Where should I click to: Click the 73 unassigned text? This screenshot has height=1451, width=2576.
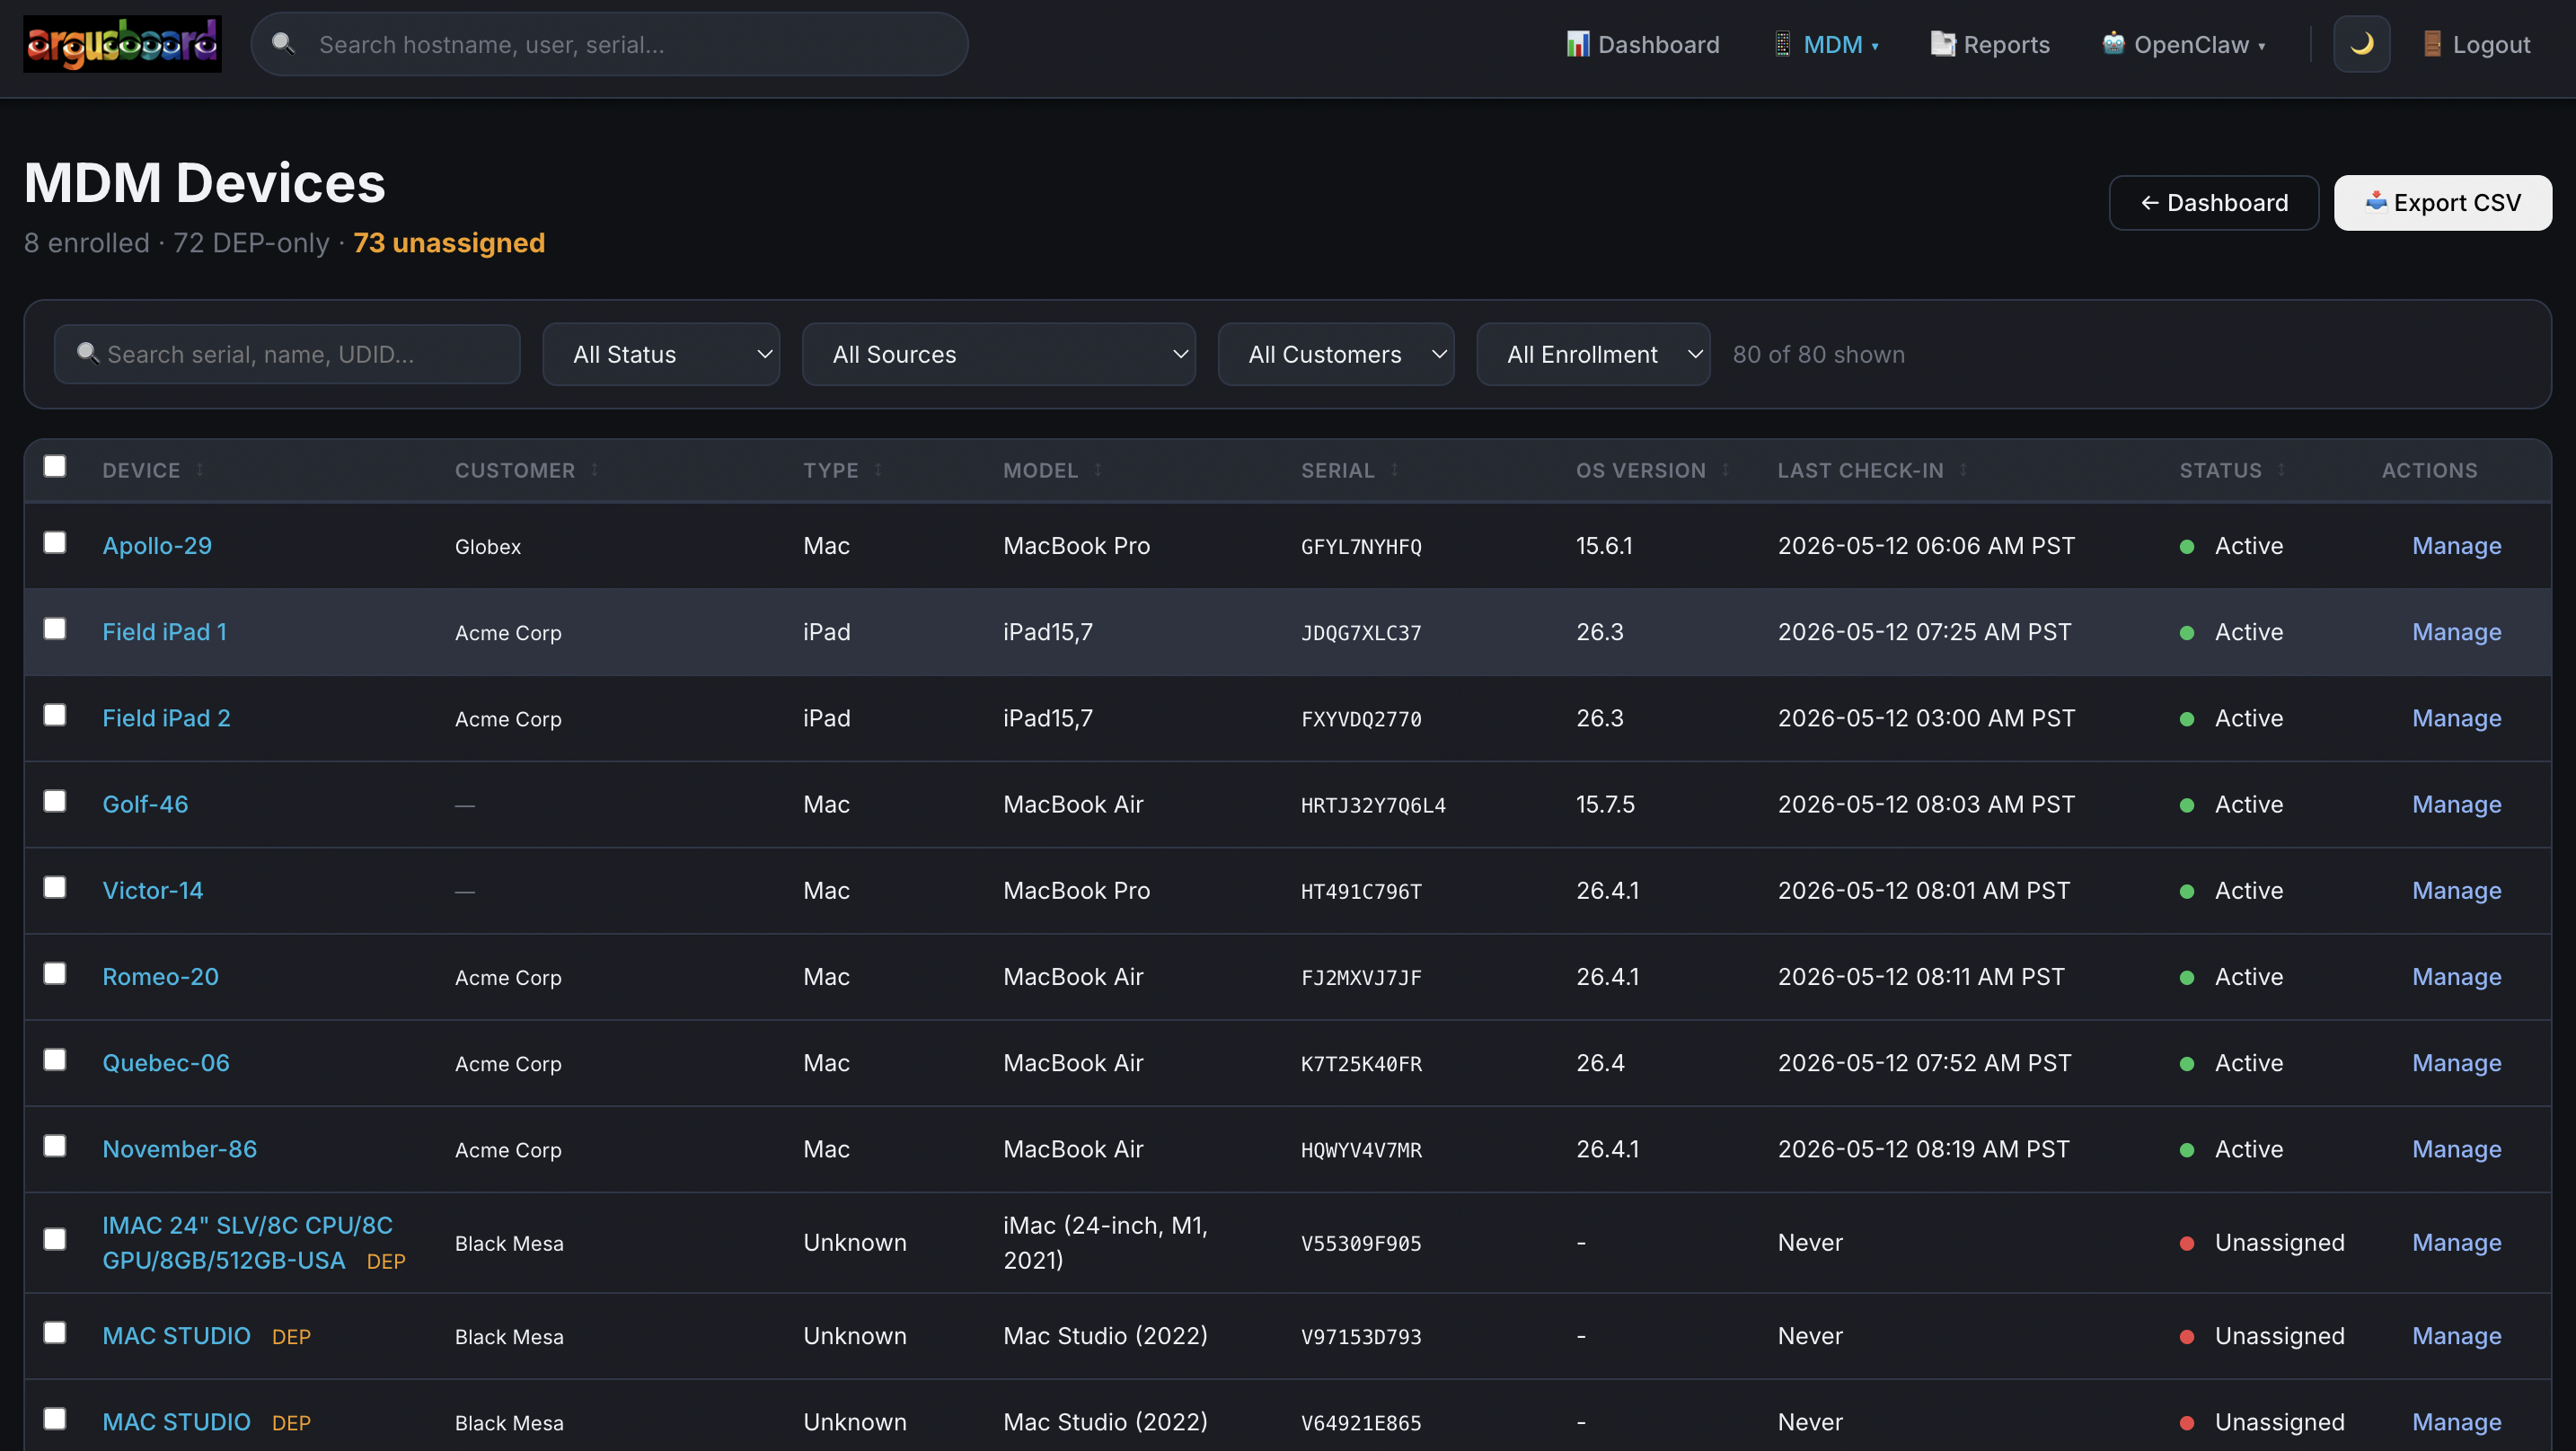click(449, 243)
